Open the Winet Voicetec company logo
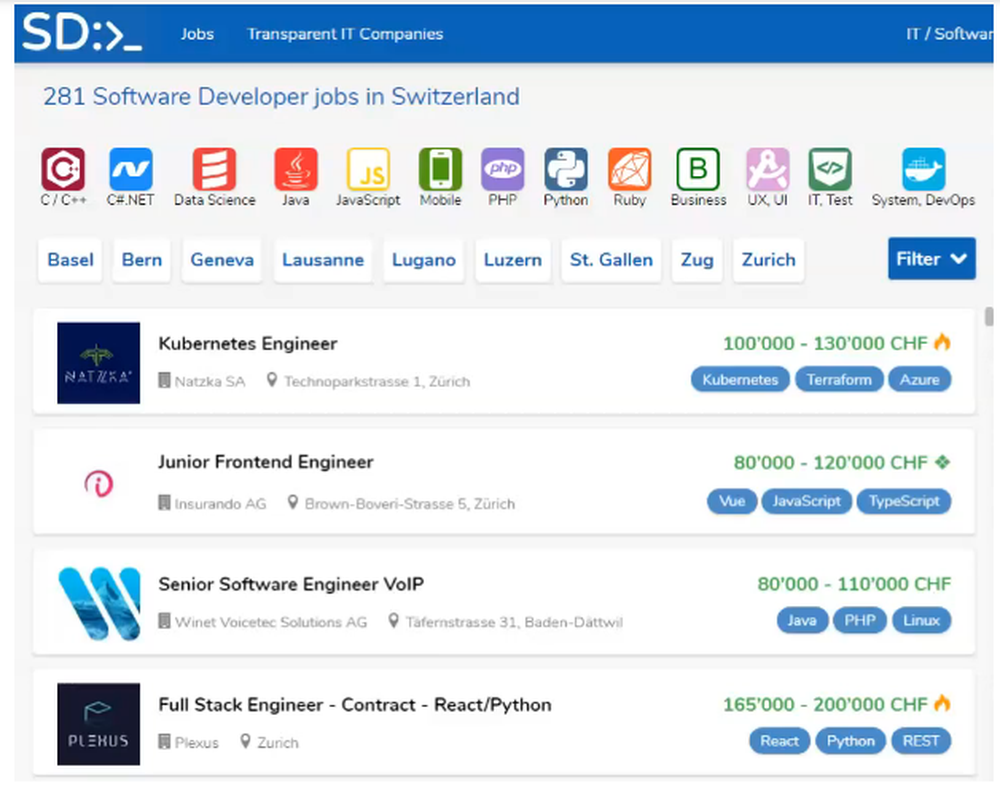 98,603
